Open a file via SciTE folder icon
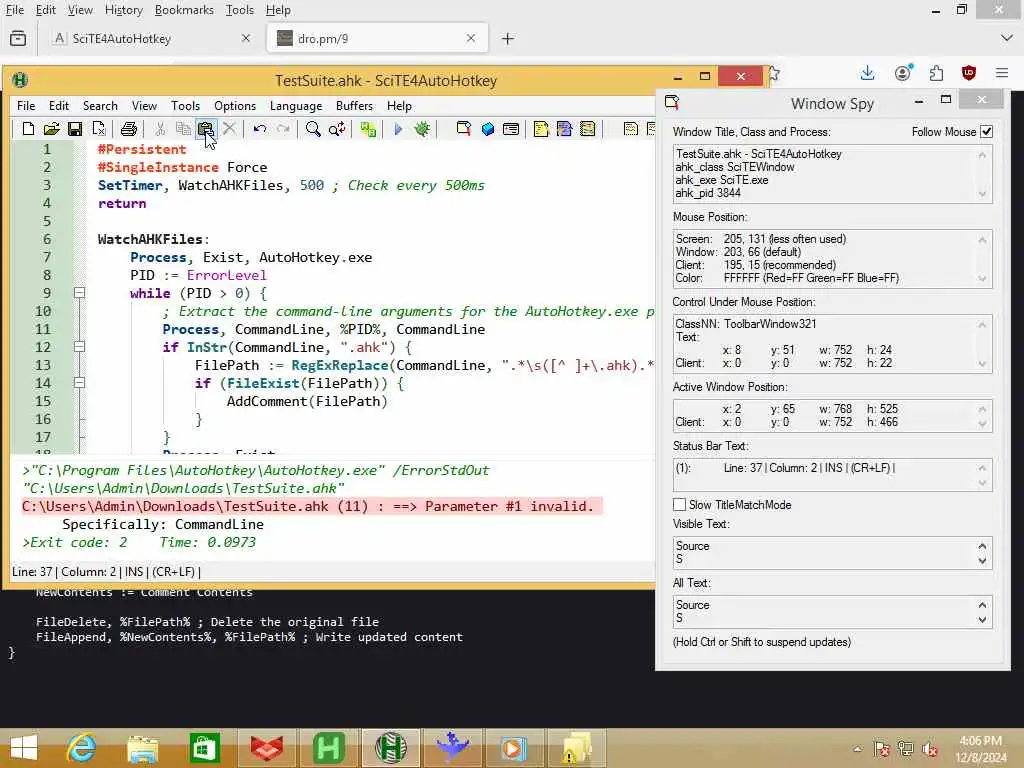1024x768 pixels. click(x=52, y=129)
